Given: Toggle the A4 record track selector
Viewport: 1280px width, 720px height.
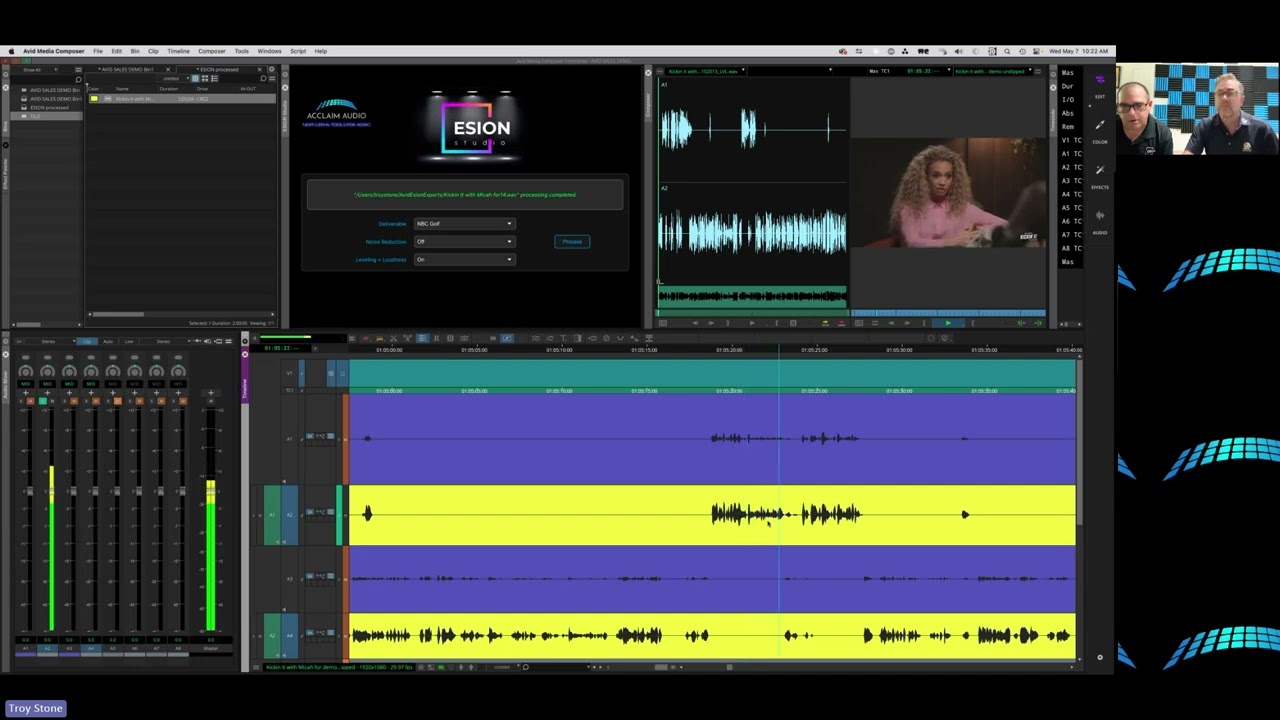Looking at the screenshot, I should pyautogui.click(x=290, y=635).
